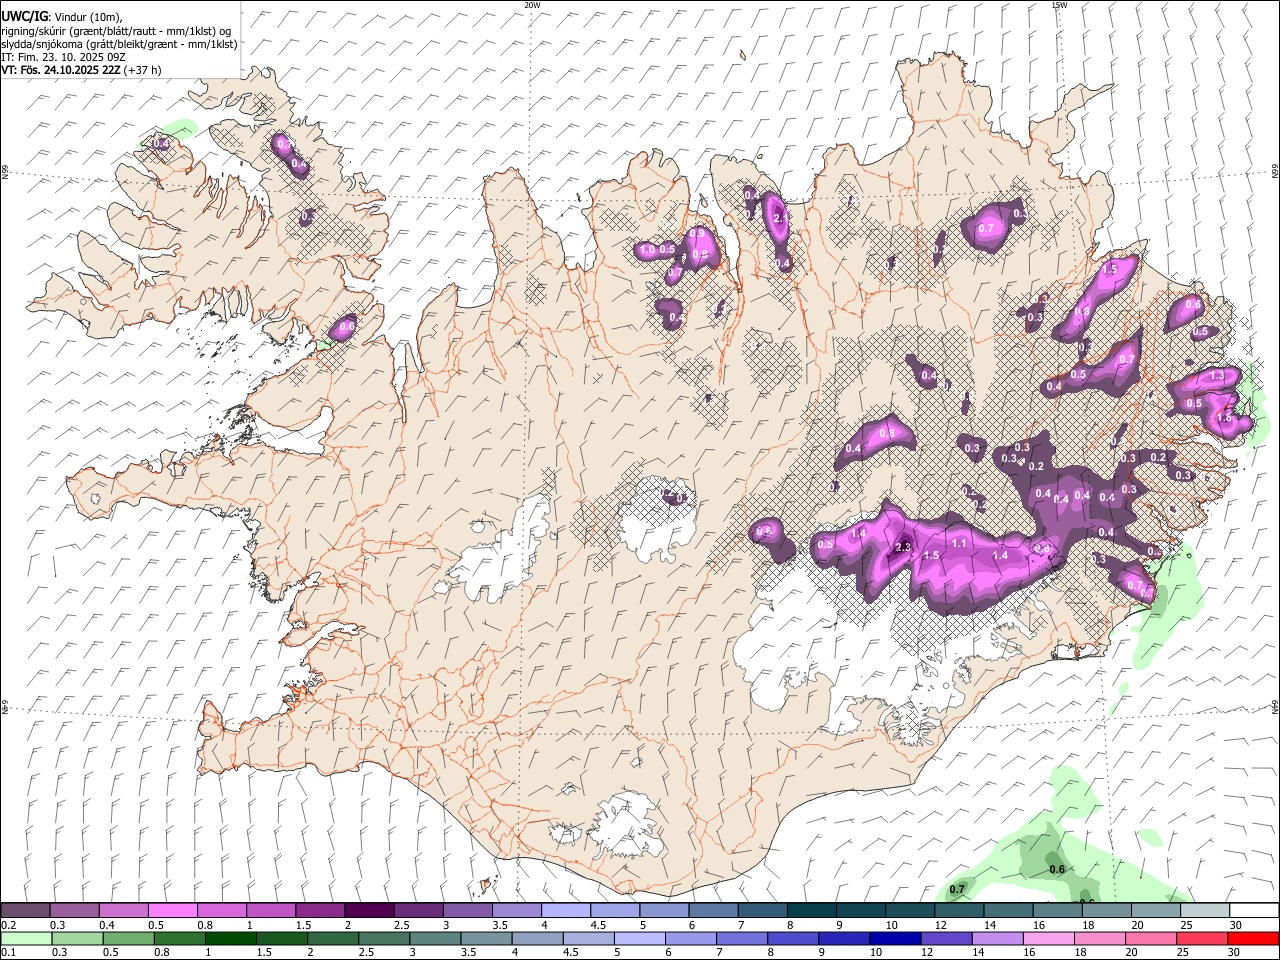1280x960 pixels.
Task: Click the 'VT: Fös. 24.10.2025 22Z (+37 h)' text
Action: click(82, 70)
